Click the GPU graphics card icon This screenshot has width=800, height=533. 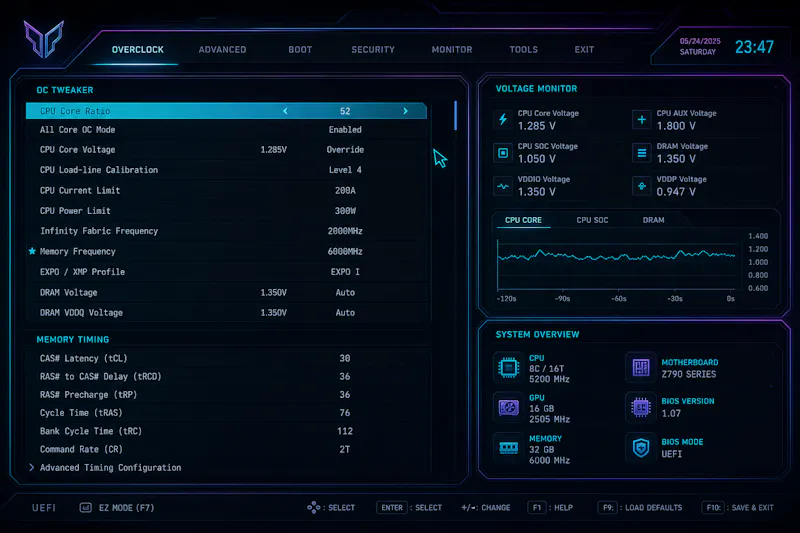click(x=509, y=408)
